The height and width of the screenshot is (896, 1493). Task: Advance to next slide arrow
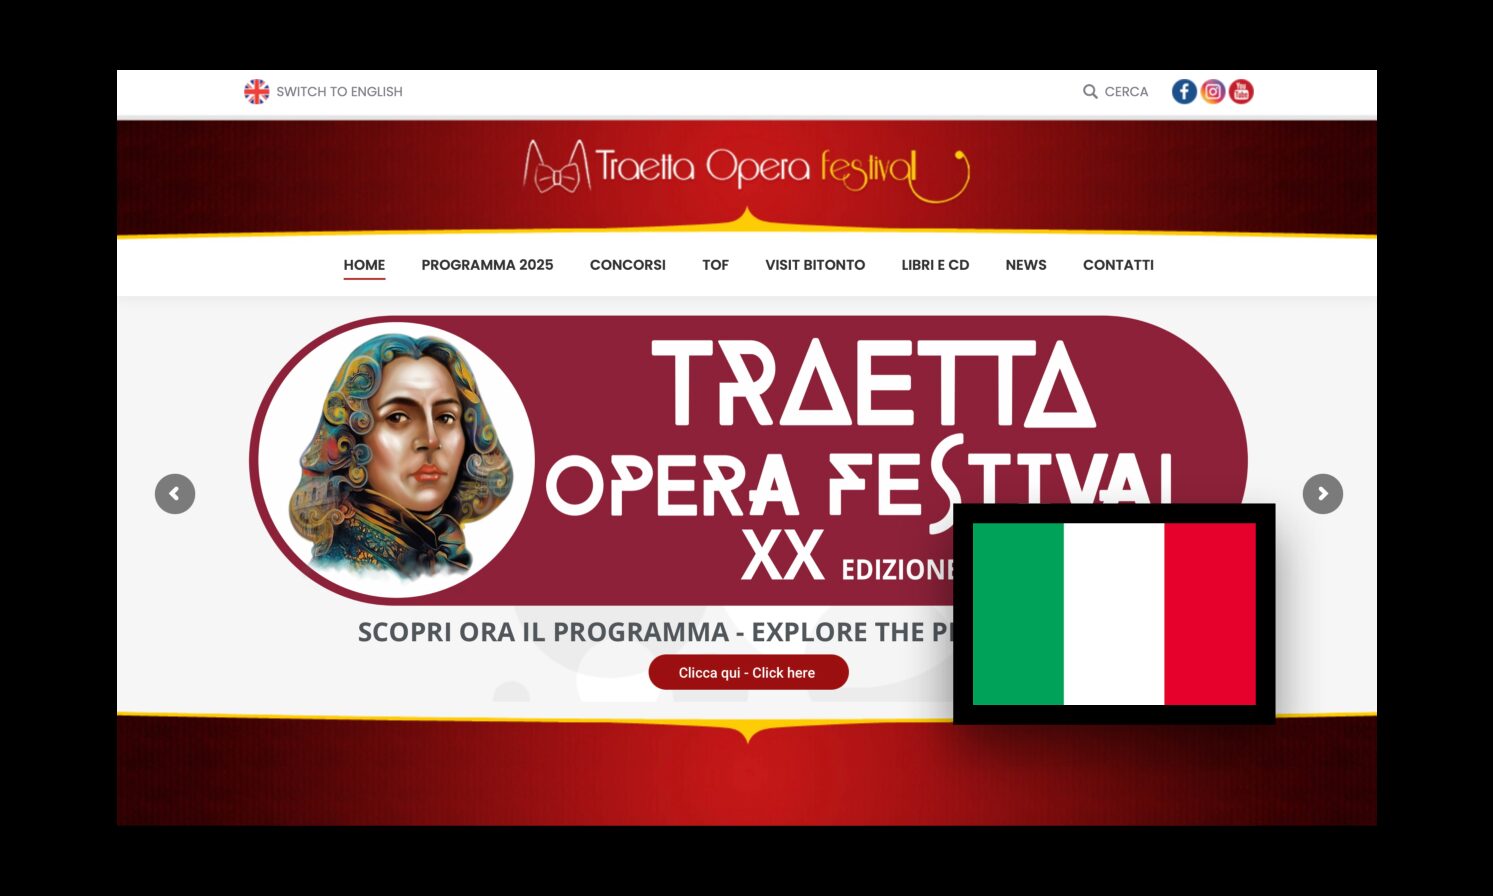[x=1323, y=494]
